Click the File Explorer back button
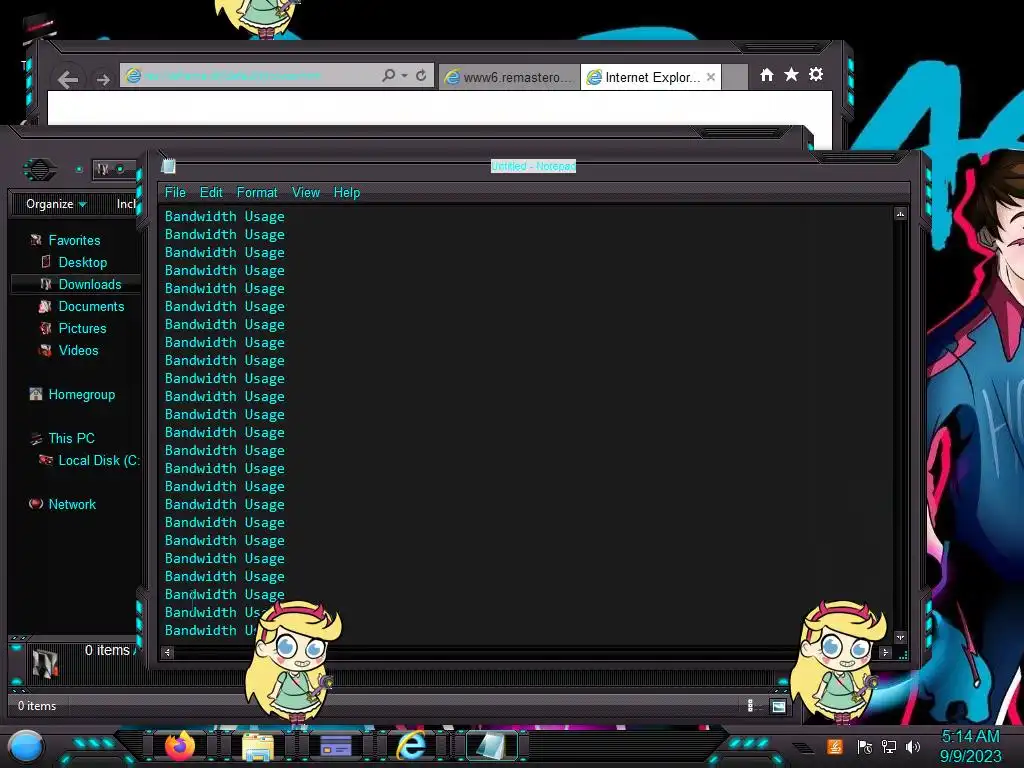This screenshot has height=768, width=1024. [x=40, y=170]
